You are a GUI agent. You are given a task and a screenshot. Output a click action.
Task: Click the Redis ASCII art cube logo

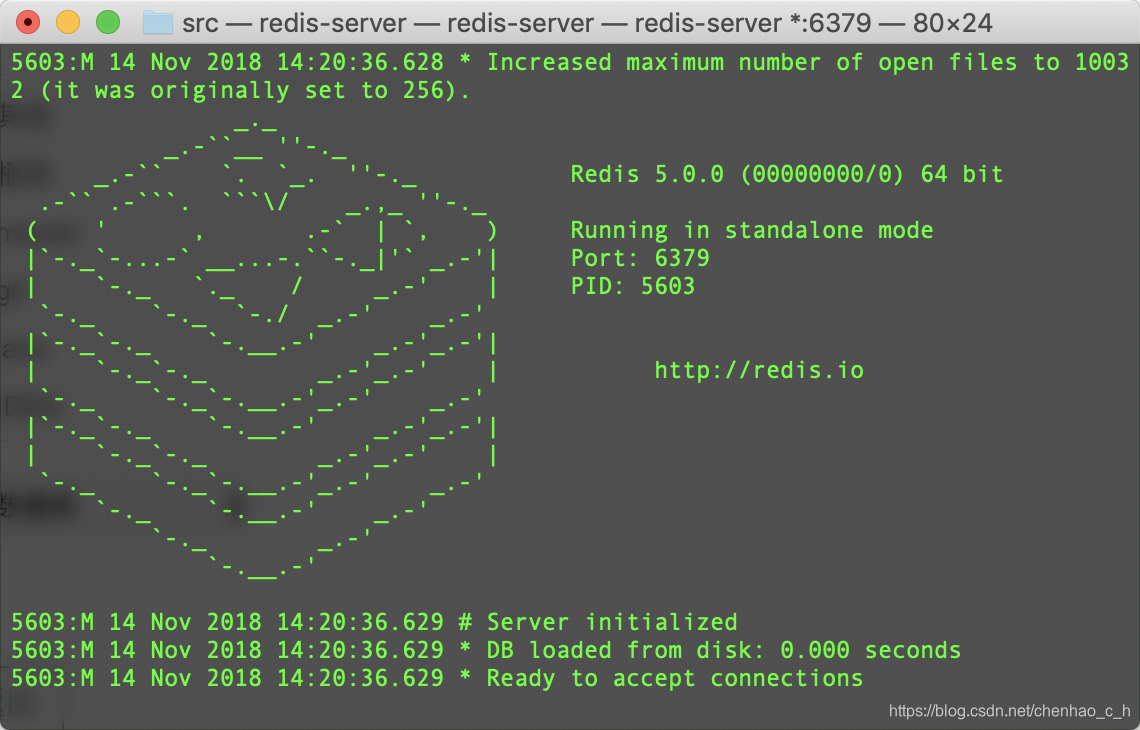click(262, 349)
